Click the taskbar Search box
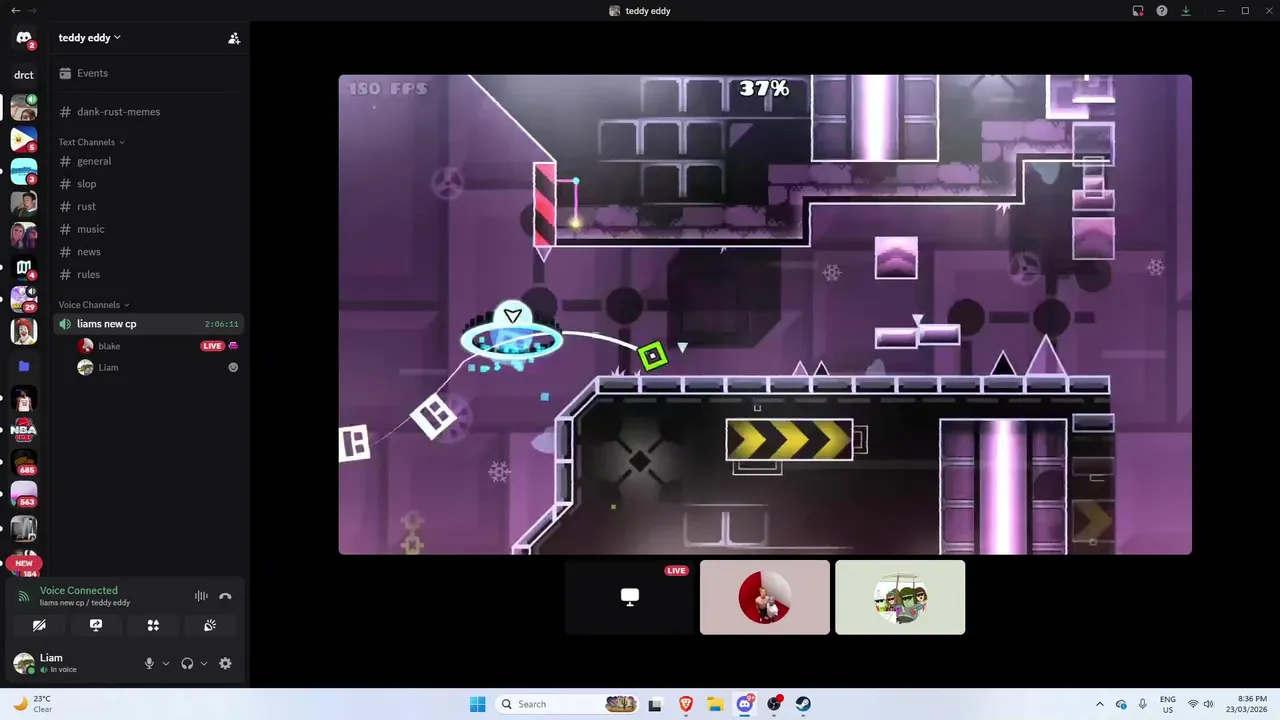Viewport: 1280px width, 720px height. coord(568,704)
